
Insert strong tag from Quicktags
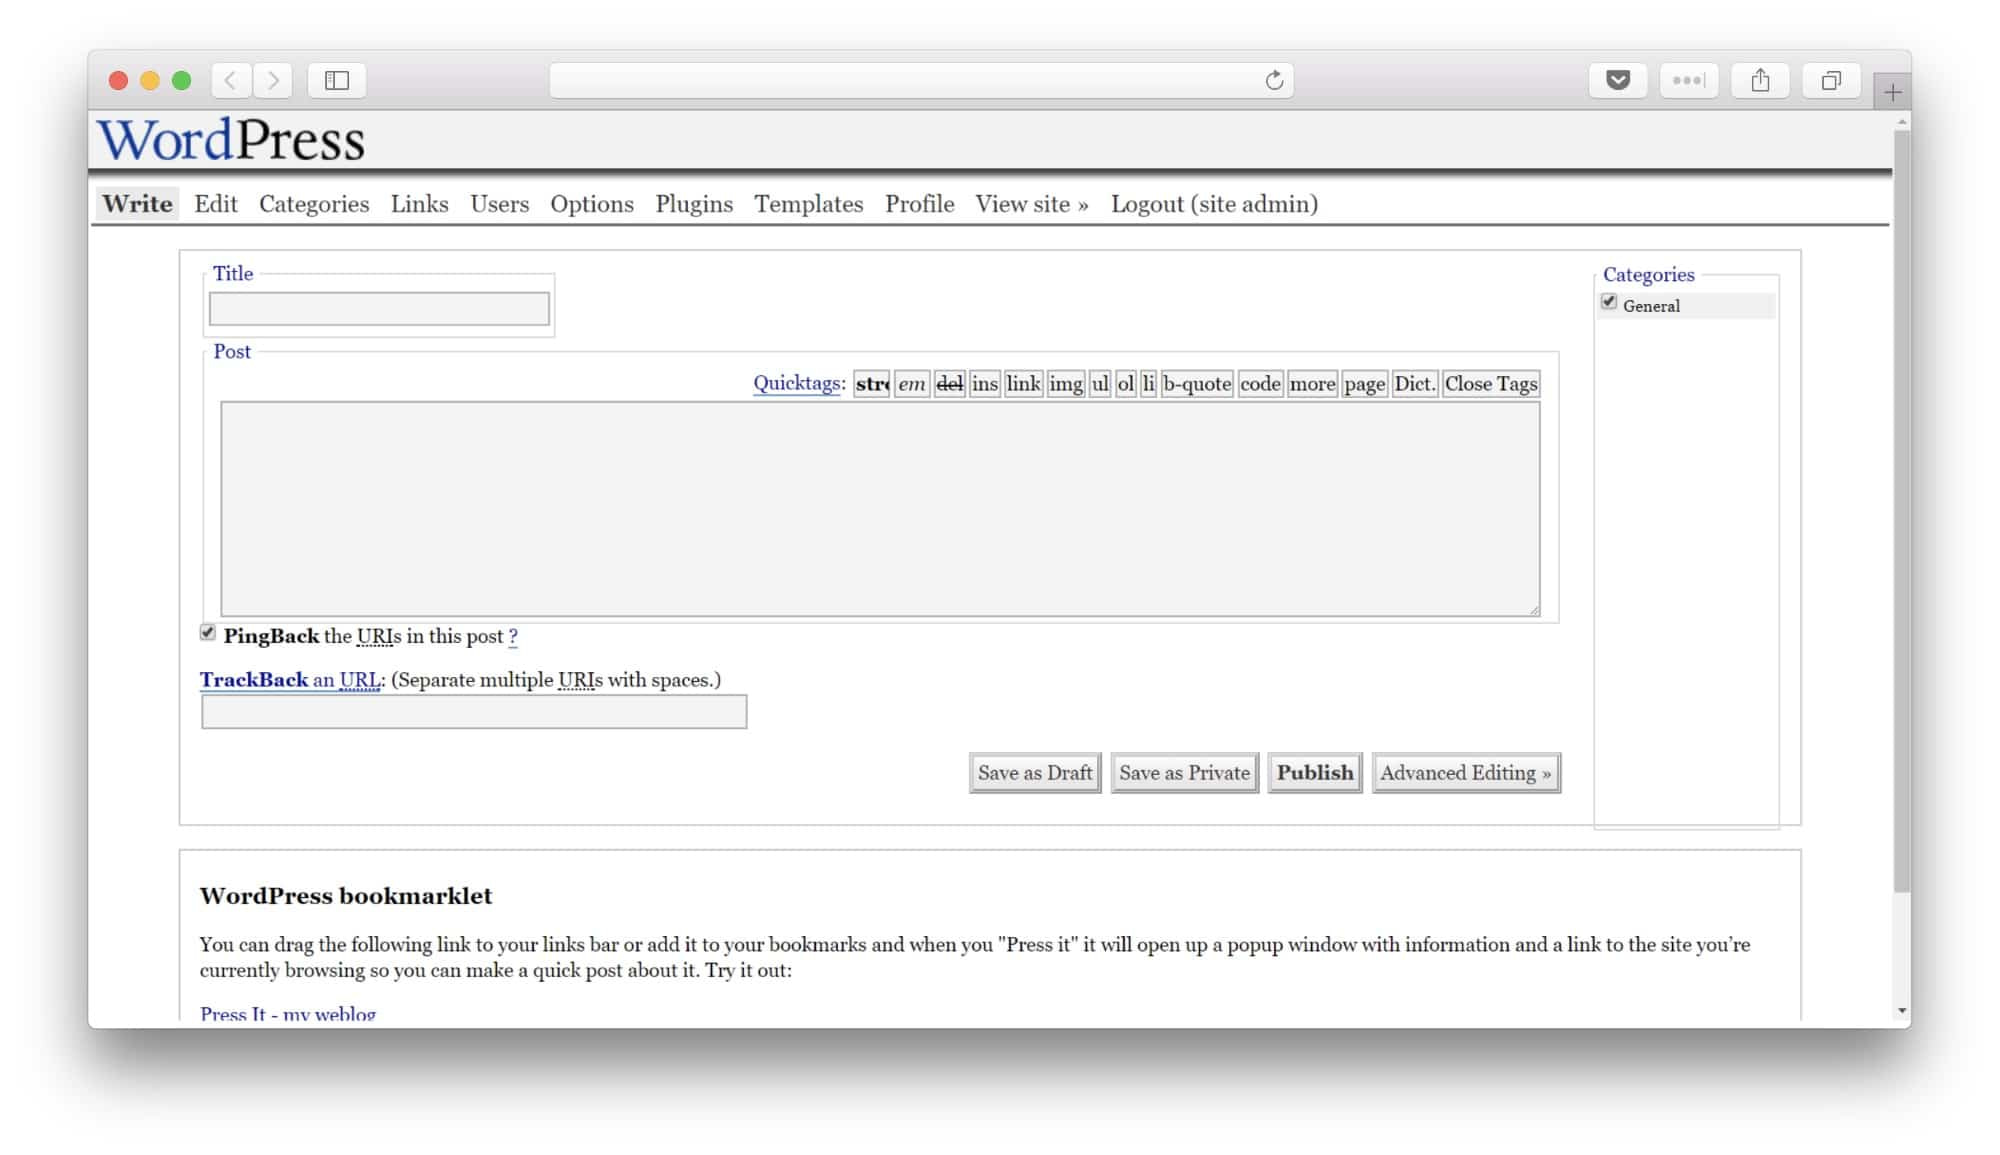(x=872, y=384)
